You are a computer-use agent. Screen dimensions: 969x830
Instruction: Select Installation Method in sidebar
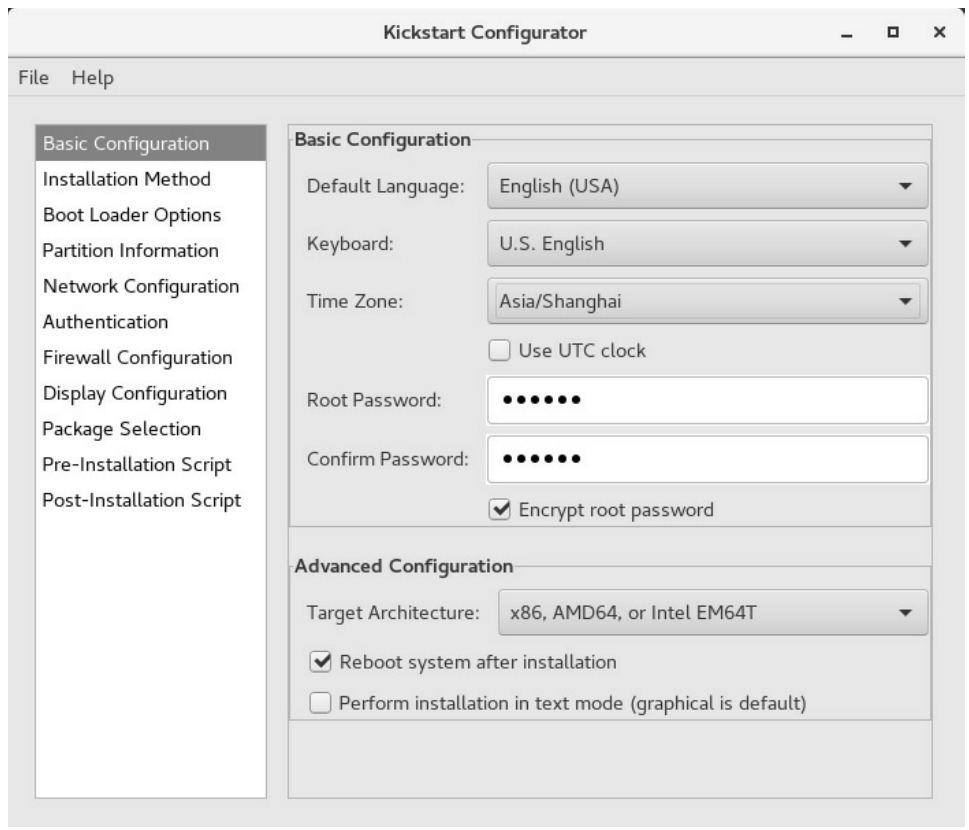[126, 180]
